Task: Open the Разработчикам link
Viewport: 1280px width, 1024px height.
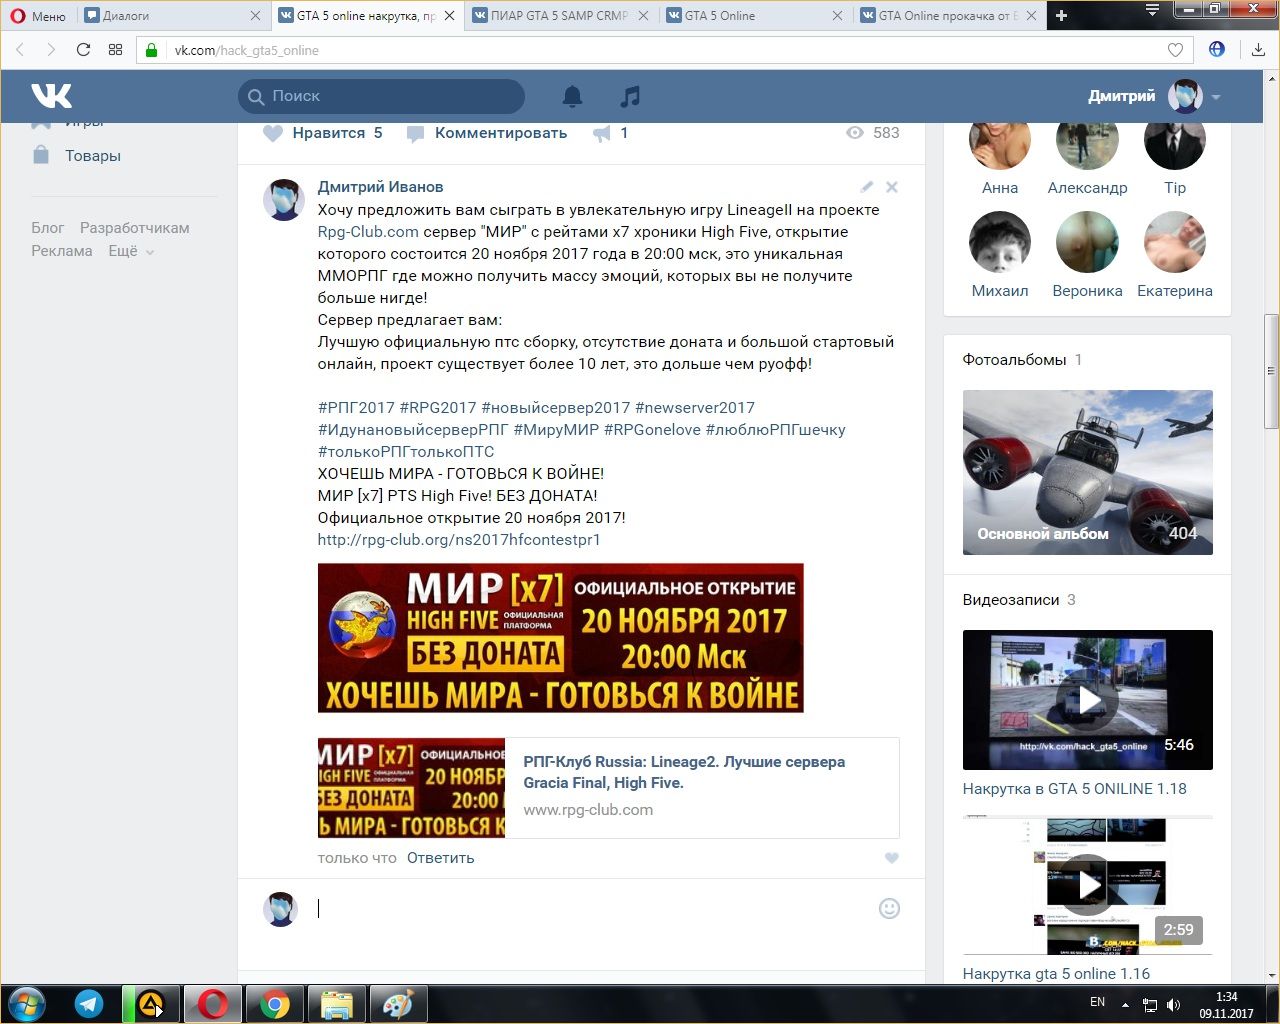Action: [135, 228]
